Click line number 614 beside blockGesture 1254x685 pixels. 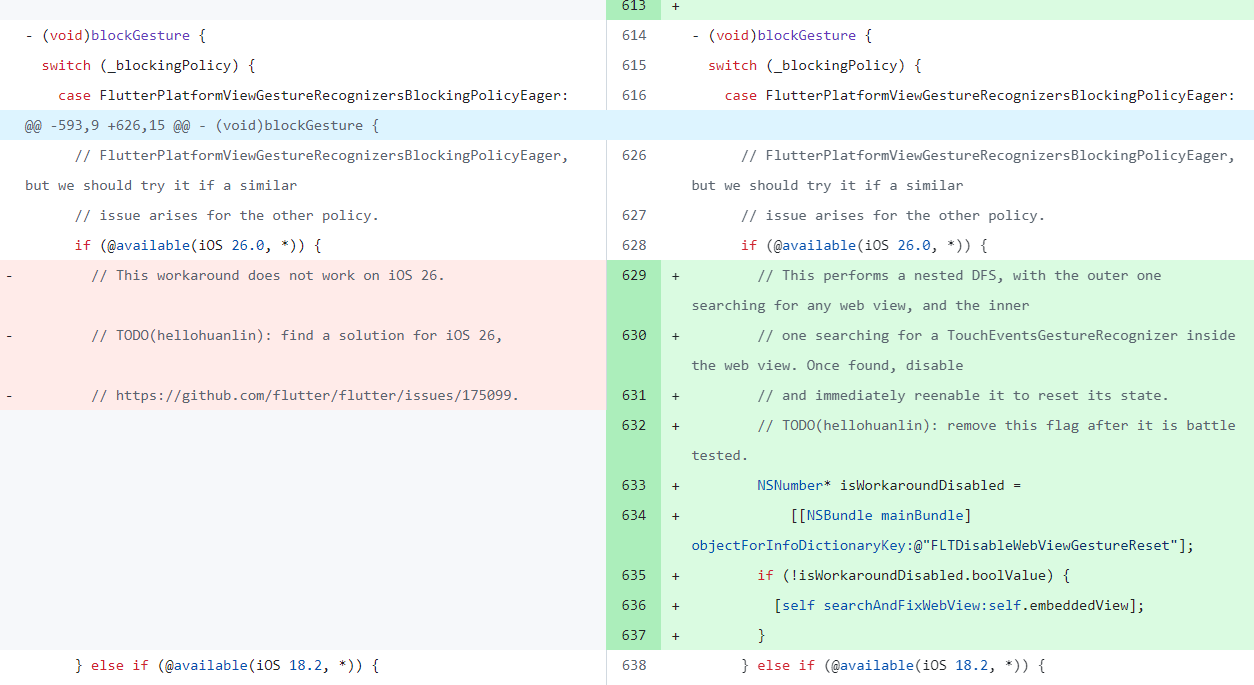[634, 35]
